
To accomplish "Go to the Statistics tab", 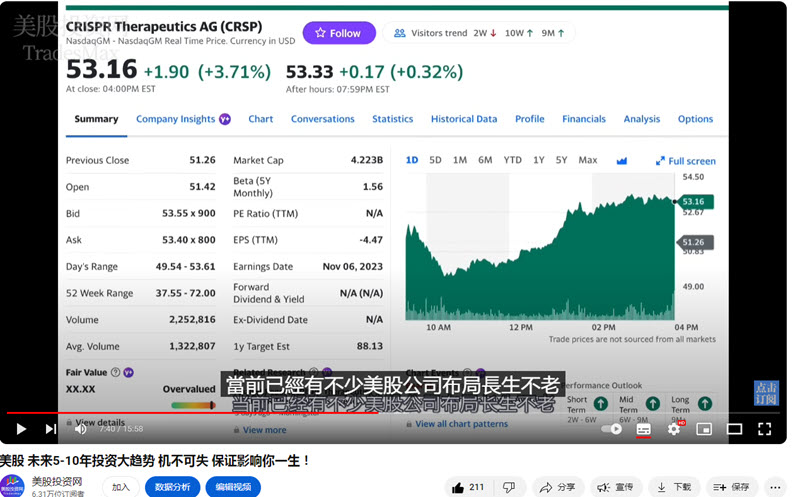I will pyautogui.click(x=392, y=119).
